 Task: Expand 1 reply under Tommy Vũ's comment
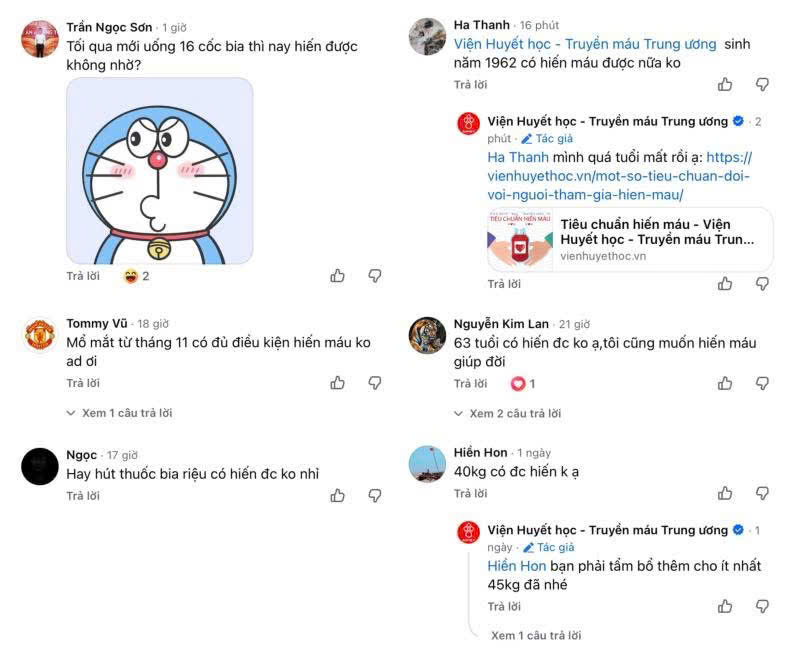(120, 413)
